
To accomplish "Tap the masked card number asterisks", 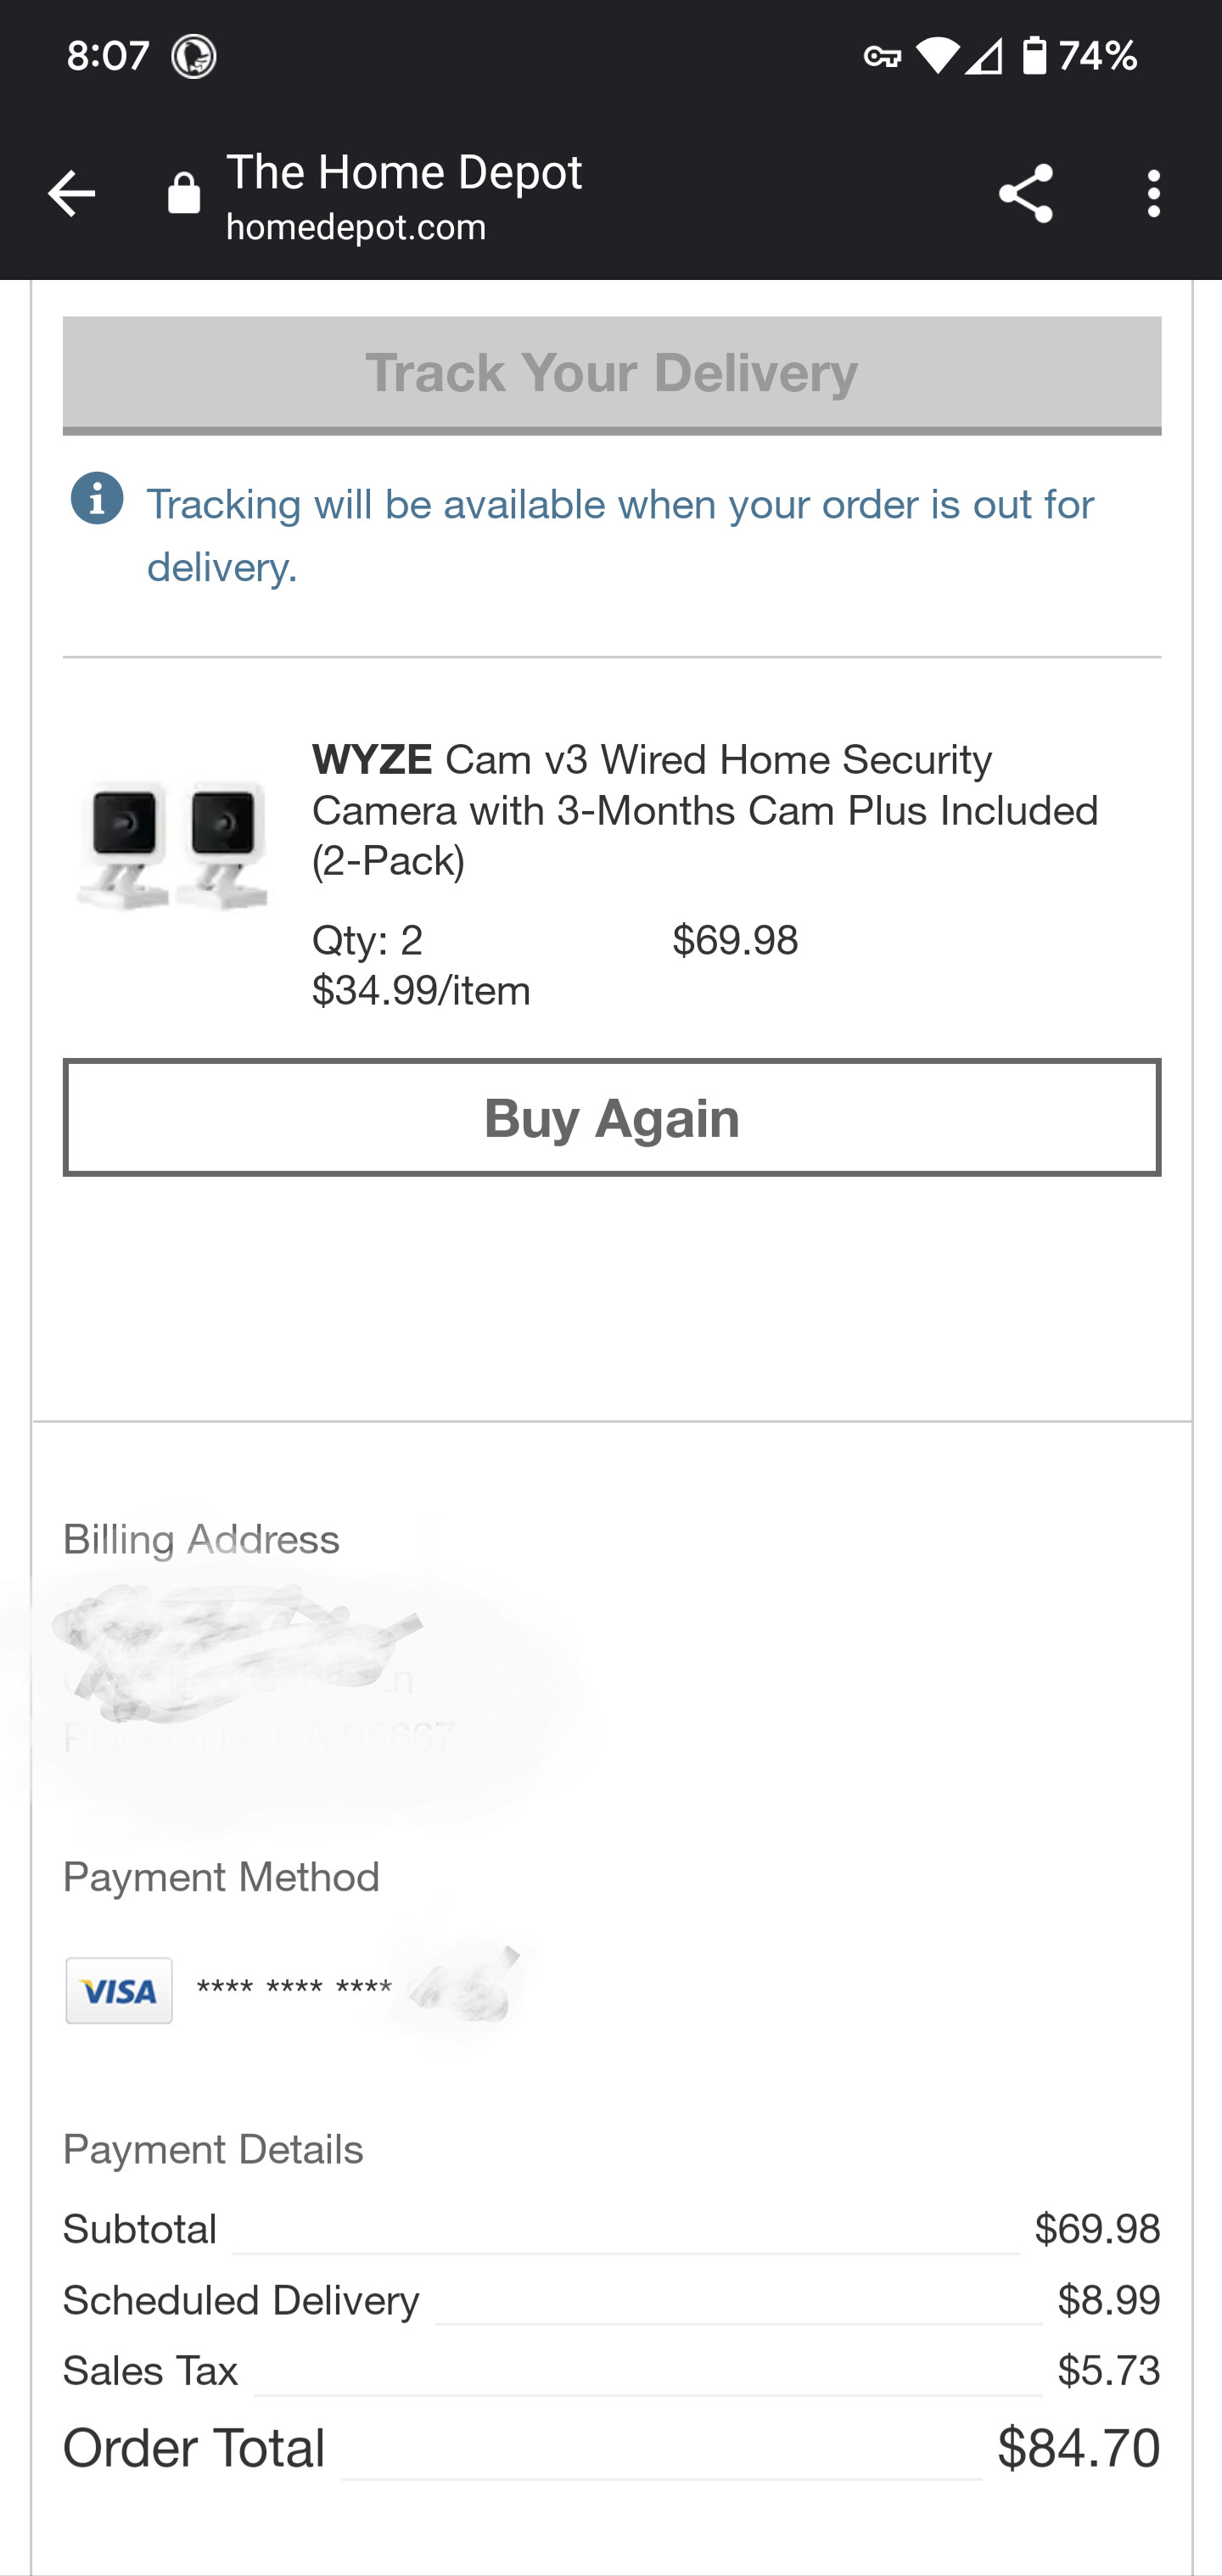I will [294, 1990].
